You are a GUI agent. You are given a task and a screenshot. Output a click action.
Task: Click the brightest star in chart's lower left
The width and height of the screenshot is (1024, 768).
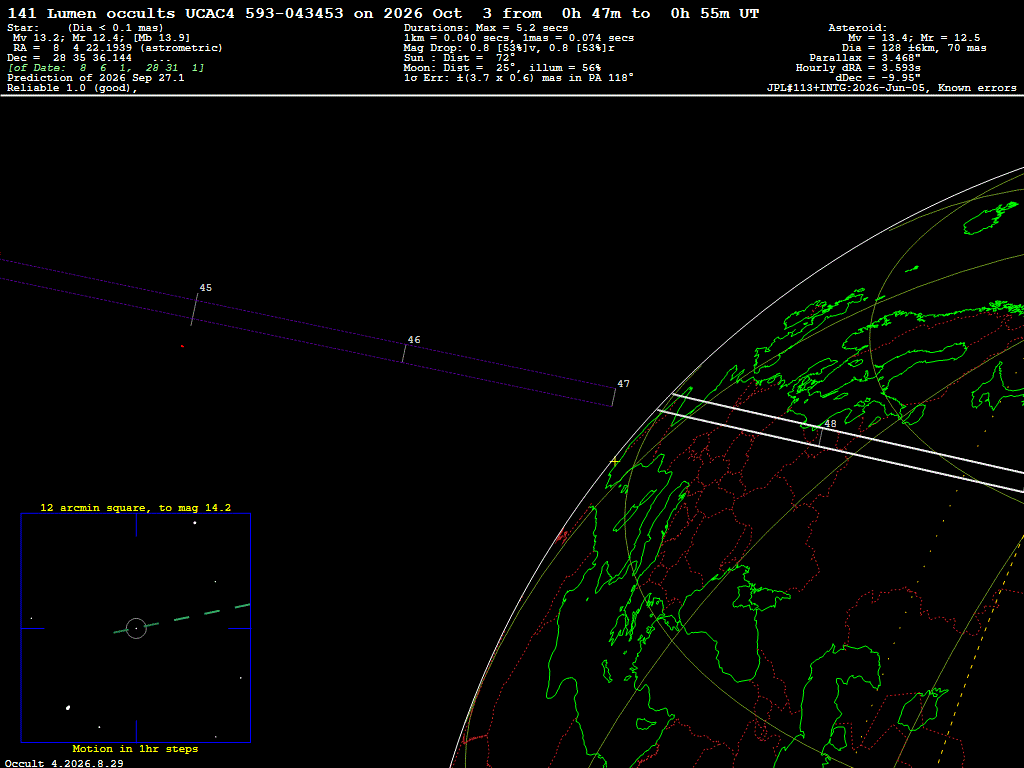click(68, 707)
